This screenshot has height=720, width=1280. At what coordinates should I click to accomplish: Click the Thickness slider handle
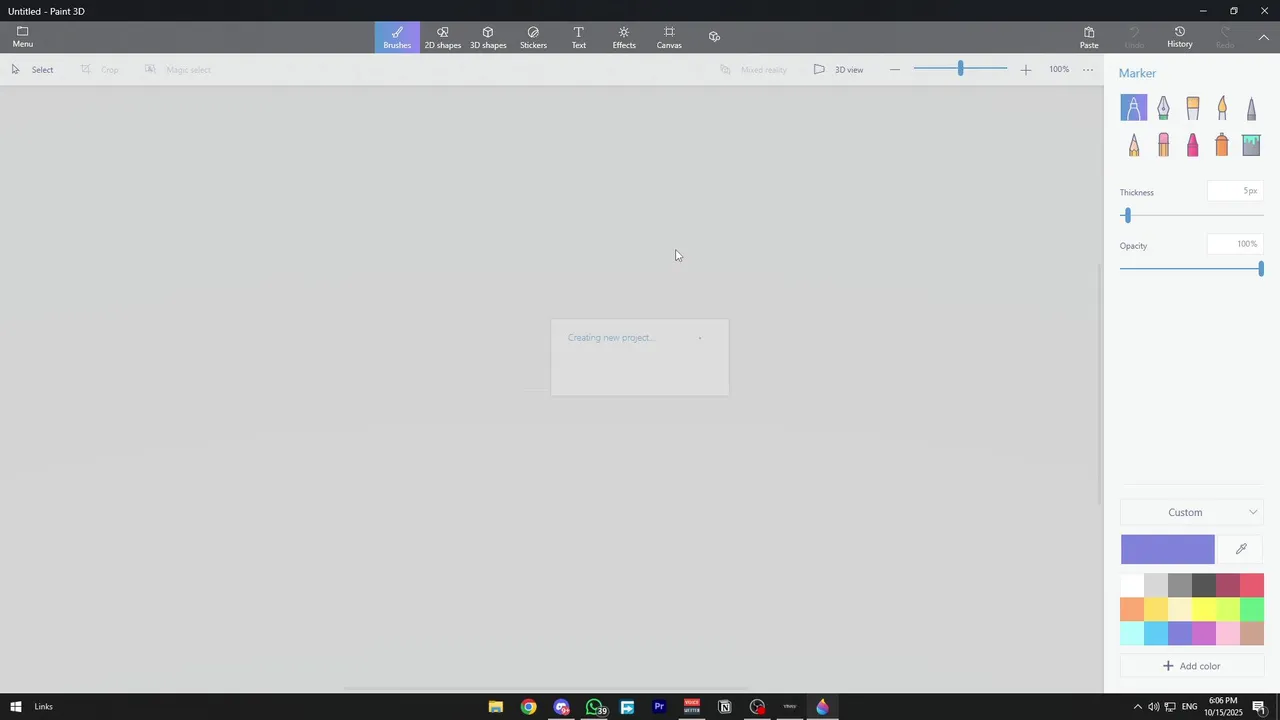[1128, 216]
